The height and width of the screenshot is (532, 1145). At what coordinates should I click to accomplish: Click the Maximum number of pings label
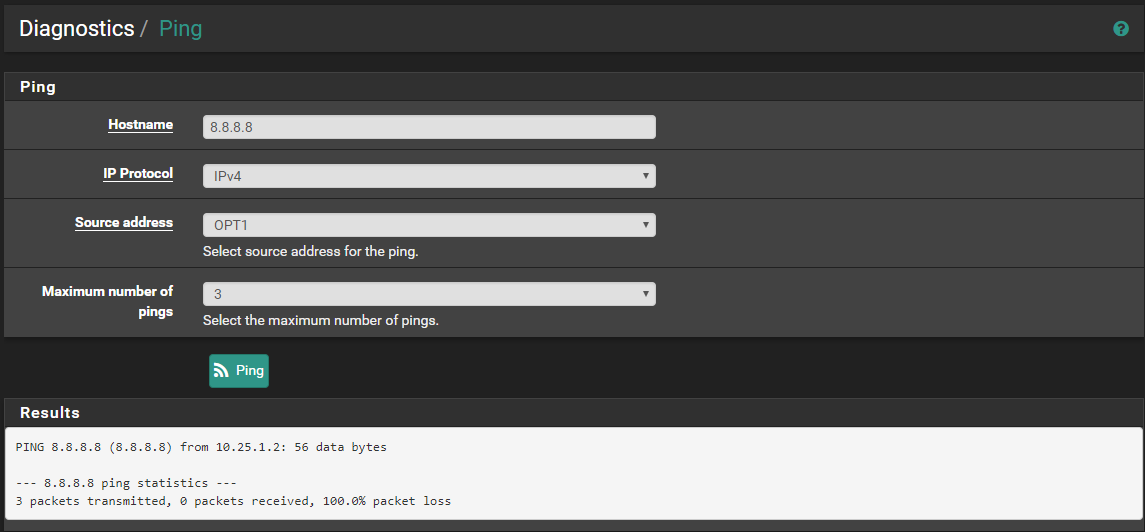pyautogui.click(x=107, y=301)
